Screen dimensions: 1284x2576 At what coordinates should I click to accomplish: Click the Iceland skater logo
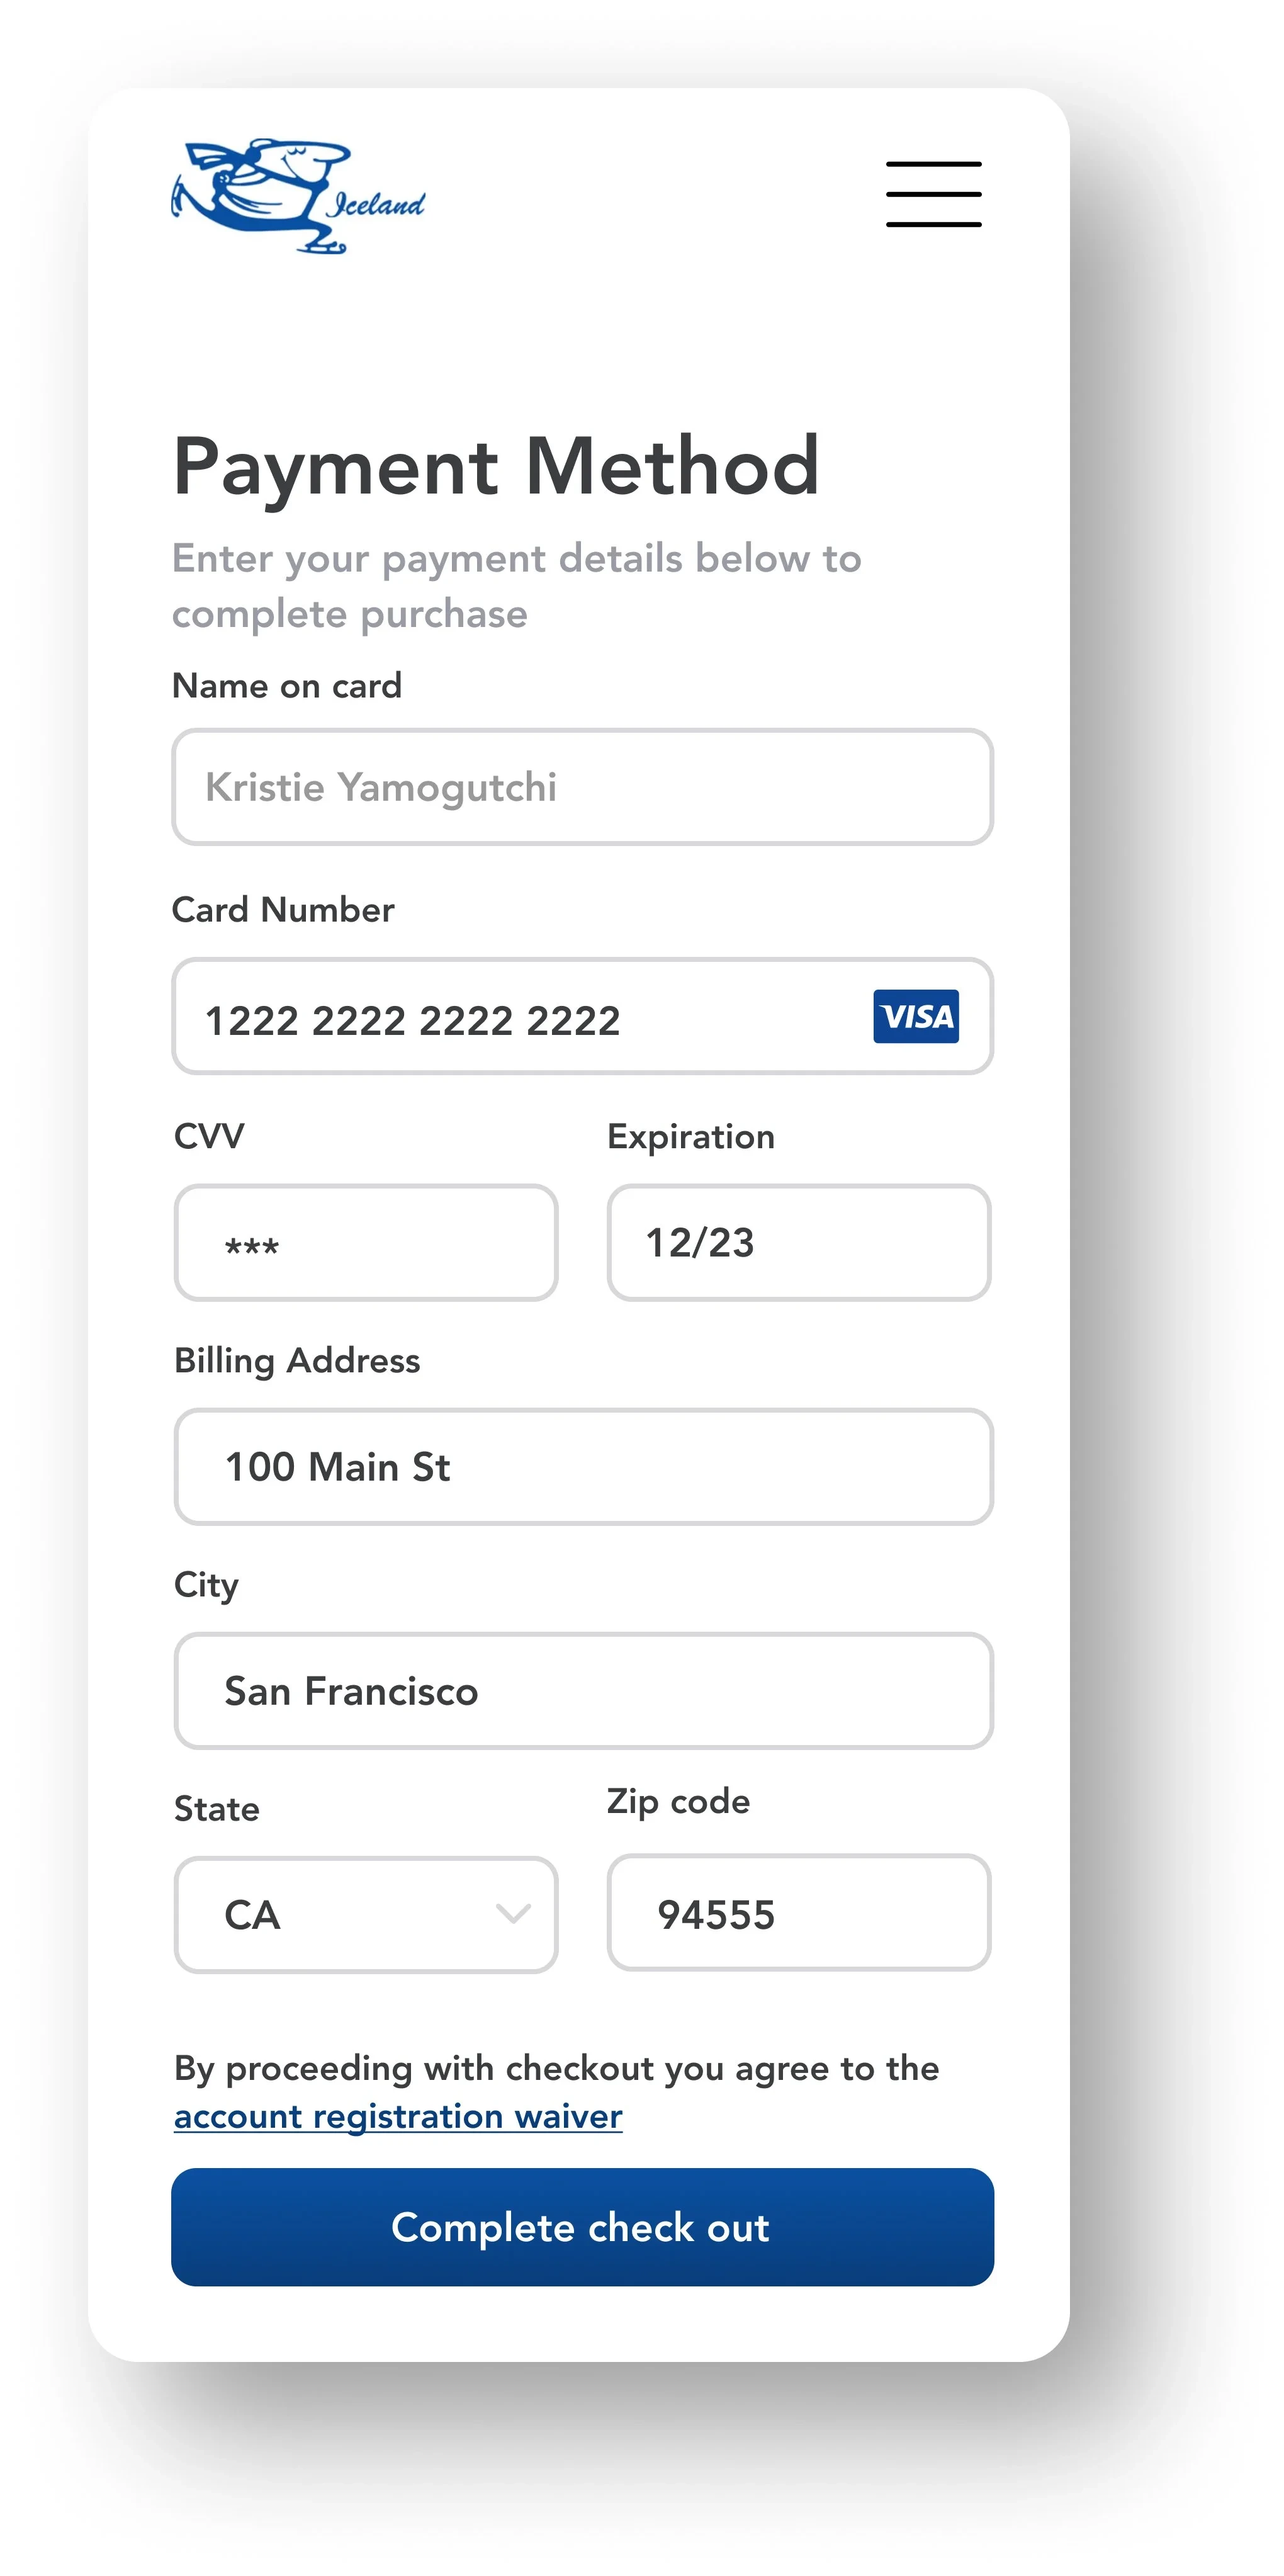coord(298,196)
